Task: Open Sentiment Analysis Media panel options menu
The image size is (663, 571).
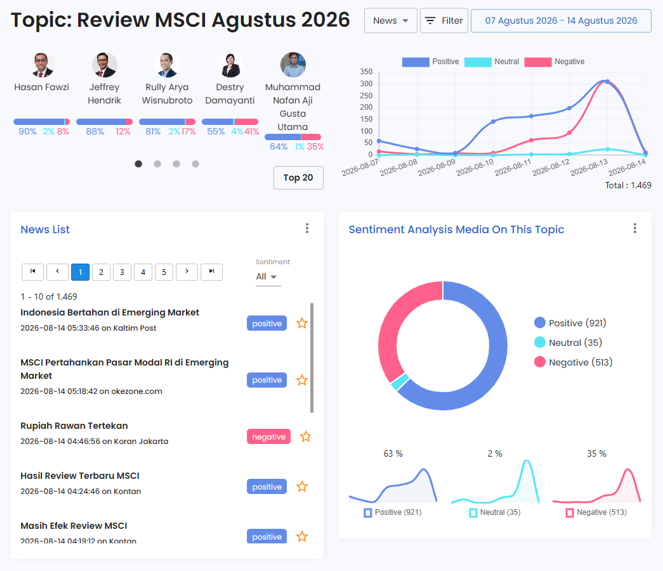Action: (x=634, y=228)
